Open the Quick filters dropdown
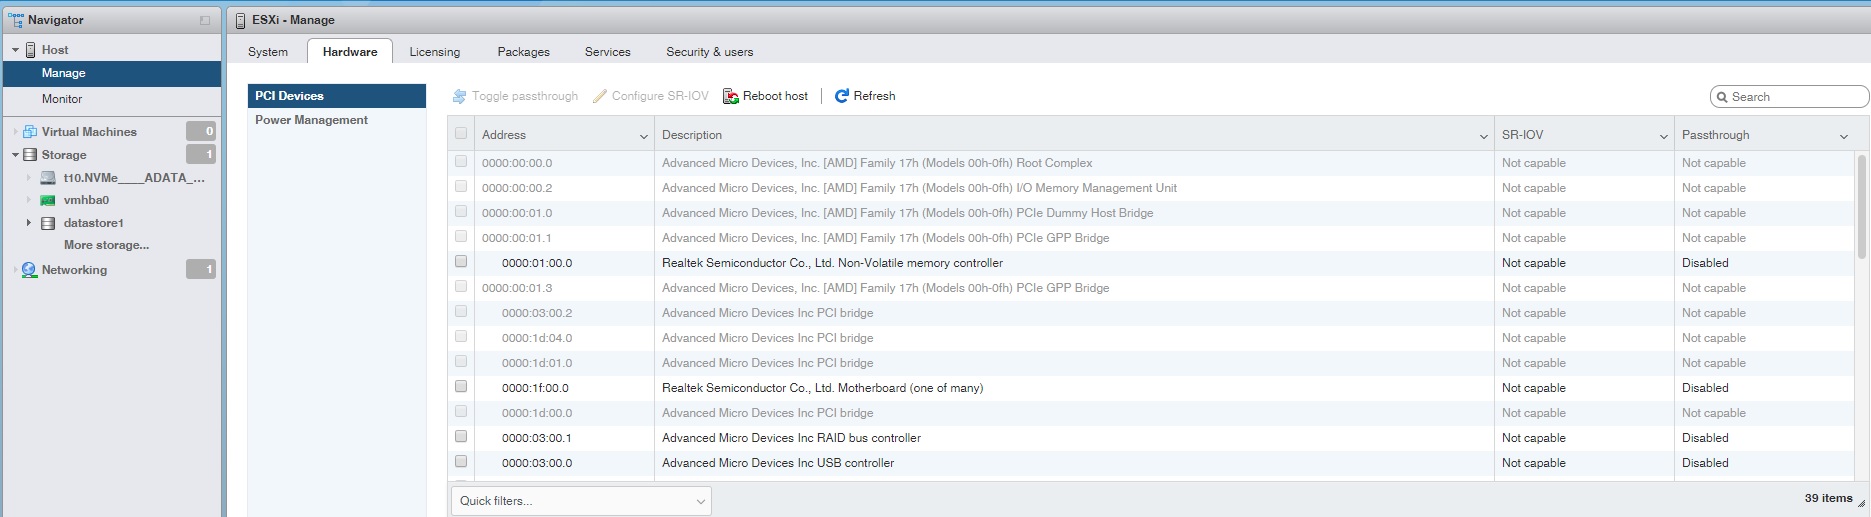The image size is (1871, 517). (x=581, y=501)
